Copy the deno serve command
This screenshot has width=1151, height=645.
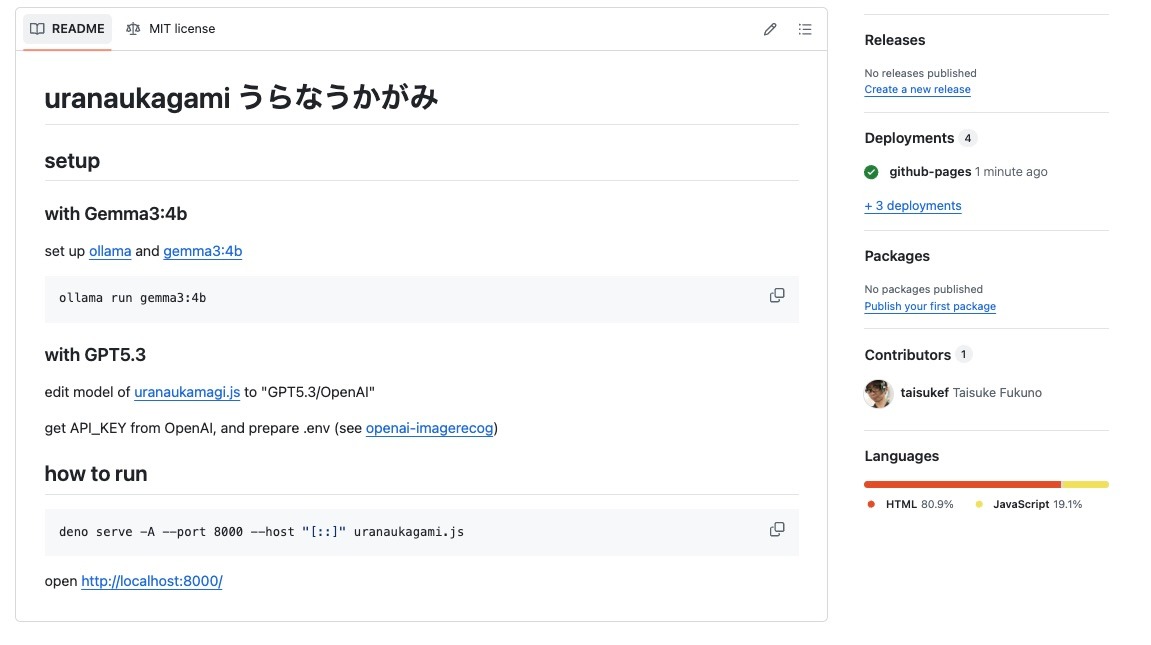[777, 530]
